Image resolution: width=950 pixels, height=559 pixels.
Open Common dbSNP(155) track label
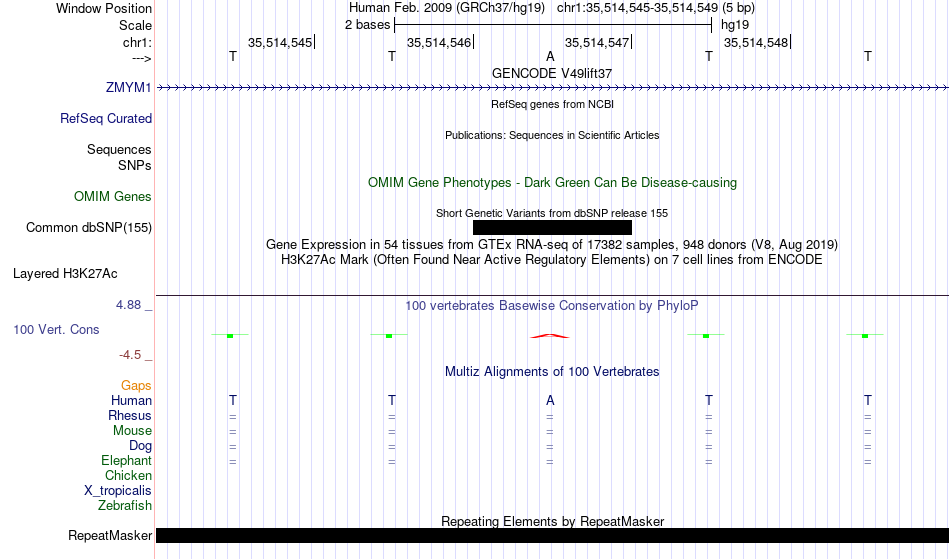tap(89, 228)
